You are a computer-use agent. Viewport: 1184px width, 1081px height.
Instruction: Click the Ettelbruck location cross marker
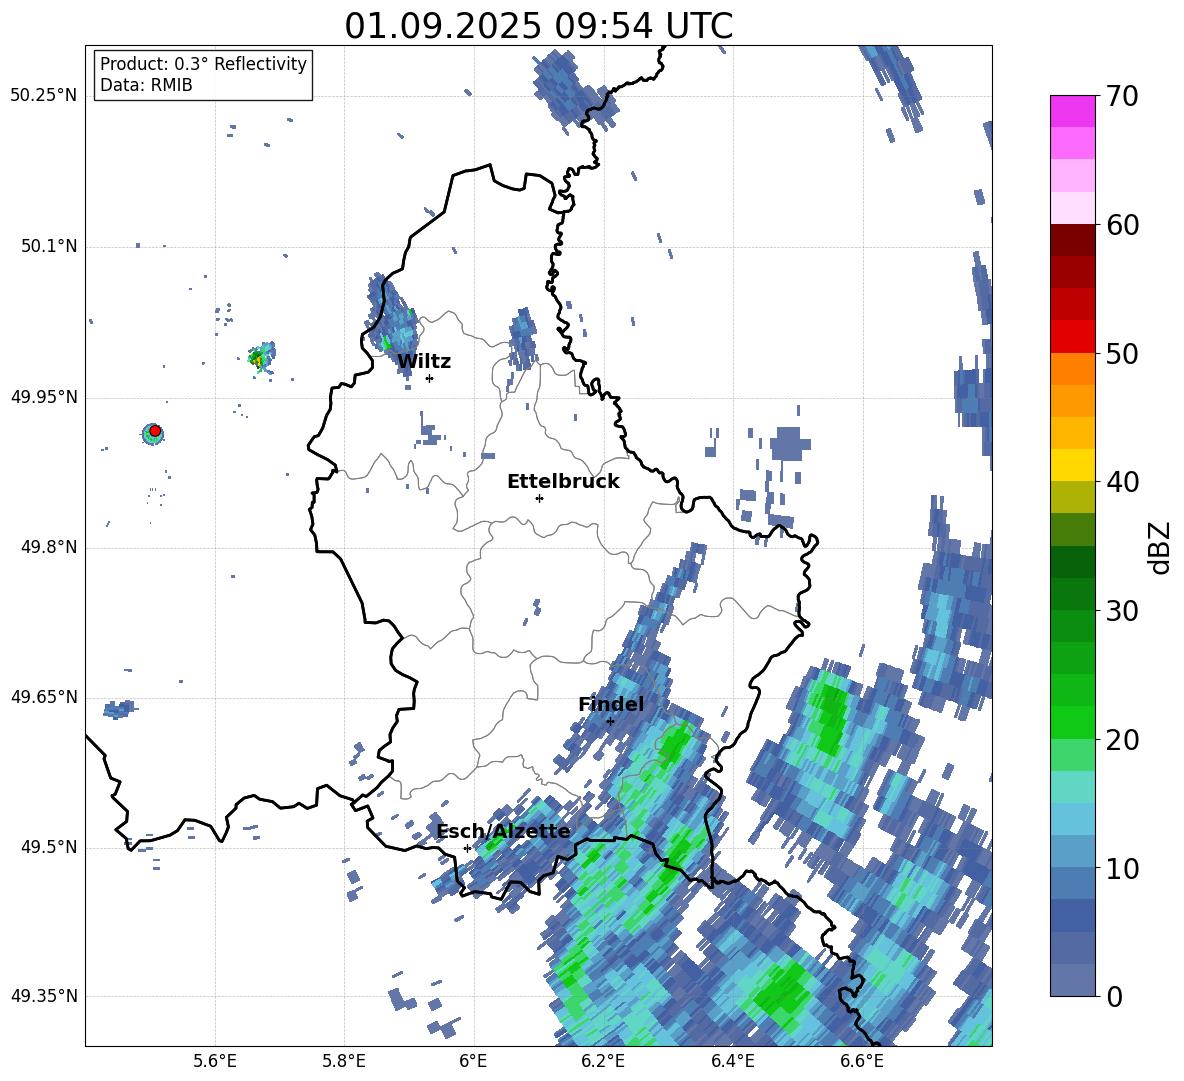539,498
